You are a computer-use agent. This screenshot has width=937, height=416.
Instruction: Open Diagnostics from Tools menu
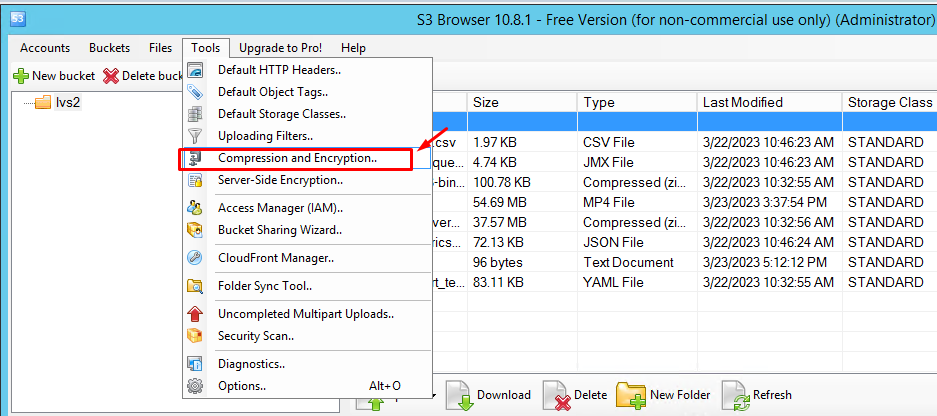(x=307, y=363)
